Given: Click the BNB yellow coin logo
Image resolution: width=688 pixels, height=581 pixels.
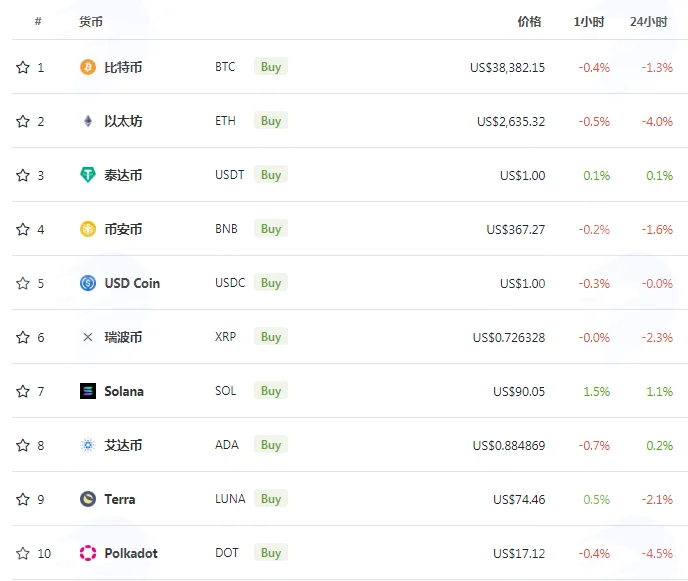Looking at the screenshot, I should coord(88,229).
